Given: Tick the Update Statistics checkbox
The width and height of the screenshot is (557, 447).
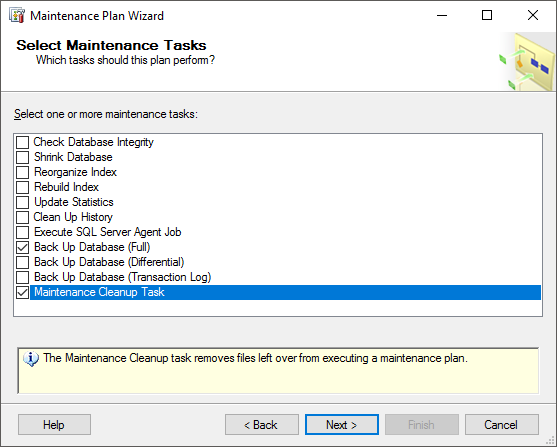Looking at the screenshot, I should tap(22, 203).
